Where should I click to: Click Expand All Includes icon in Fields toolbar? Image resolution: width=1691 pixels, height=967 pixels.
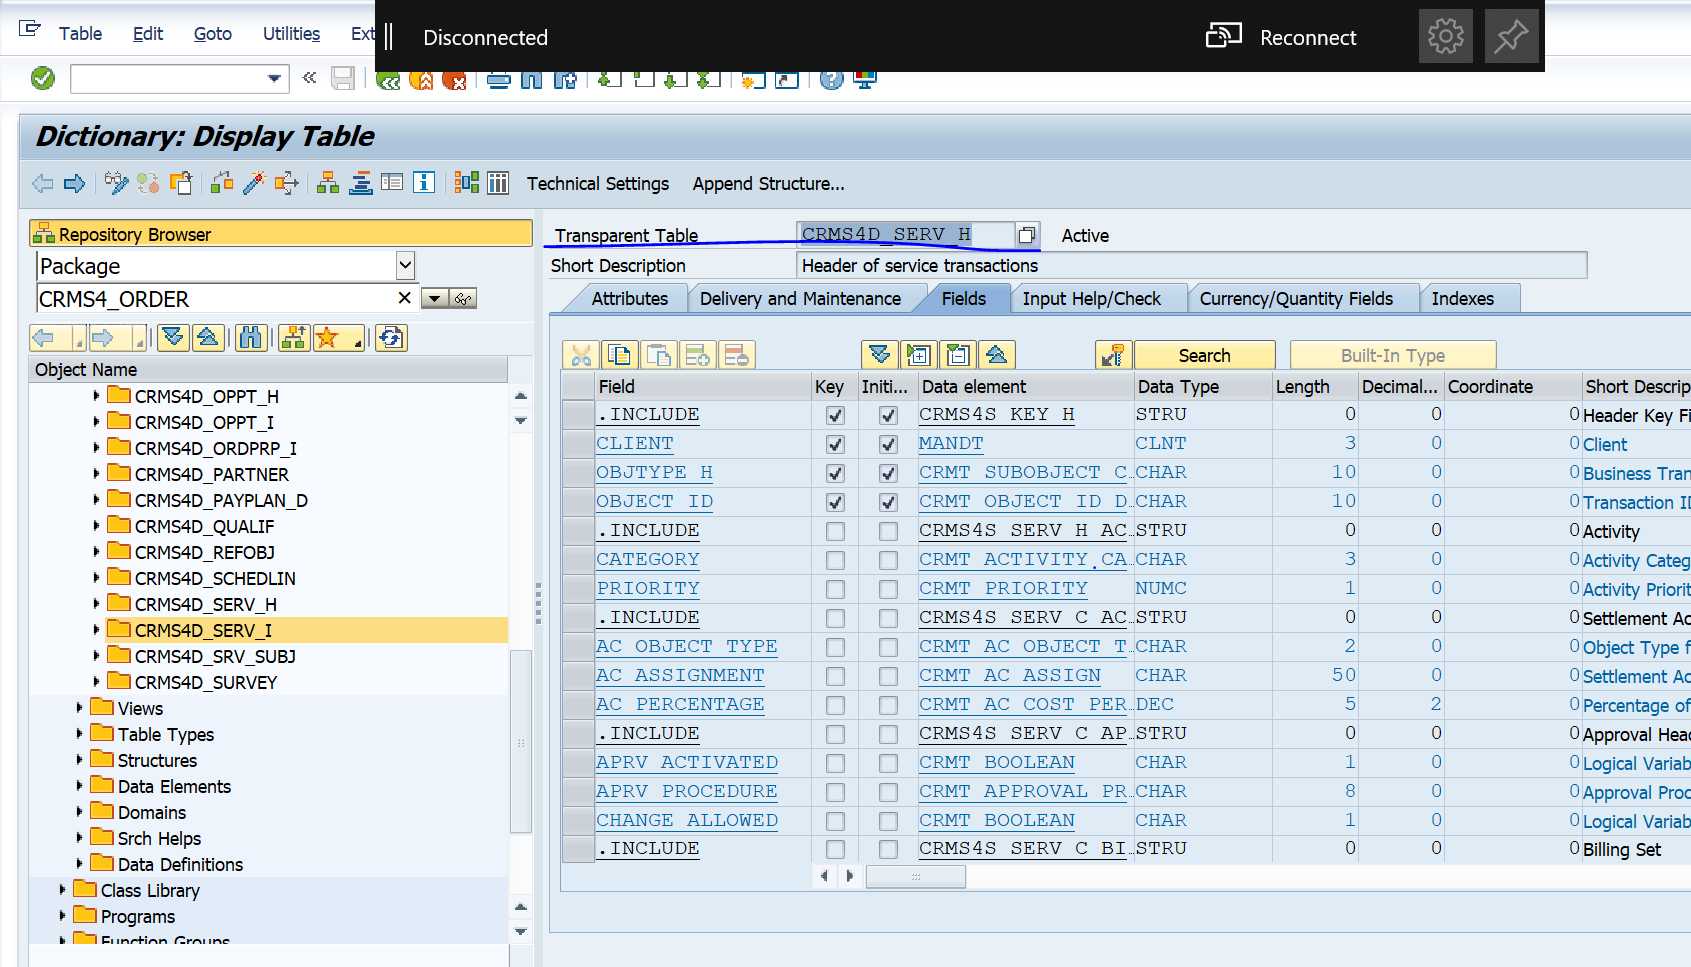point(879,355)
